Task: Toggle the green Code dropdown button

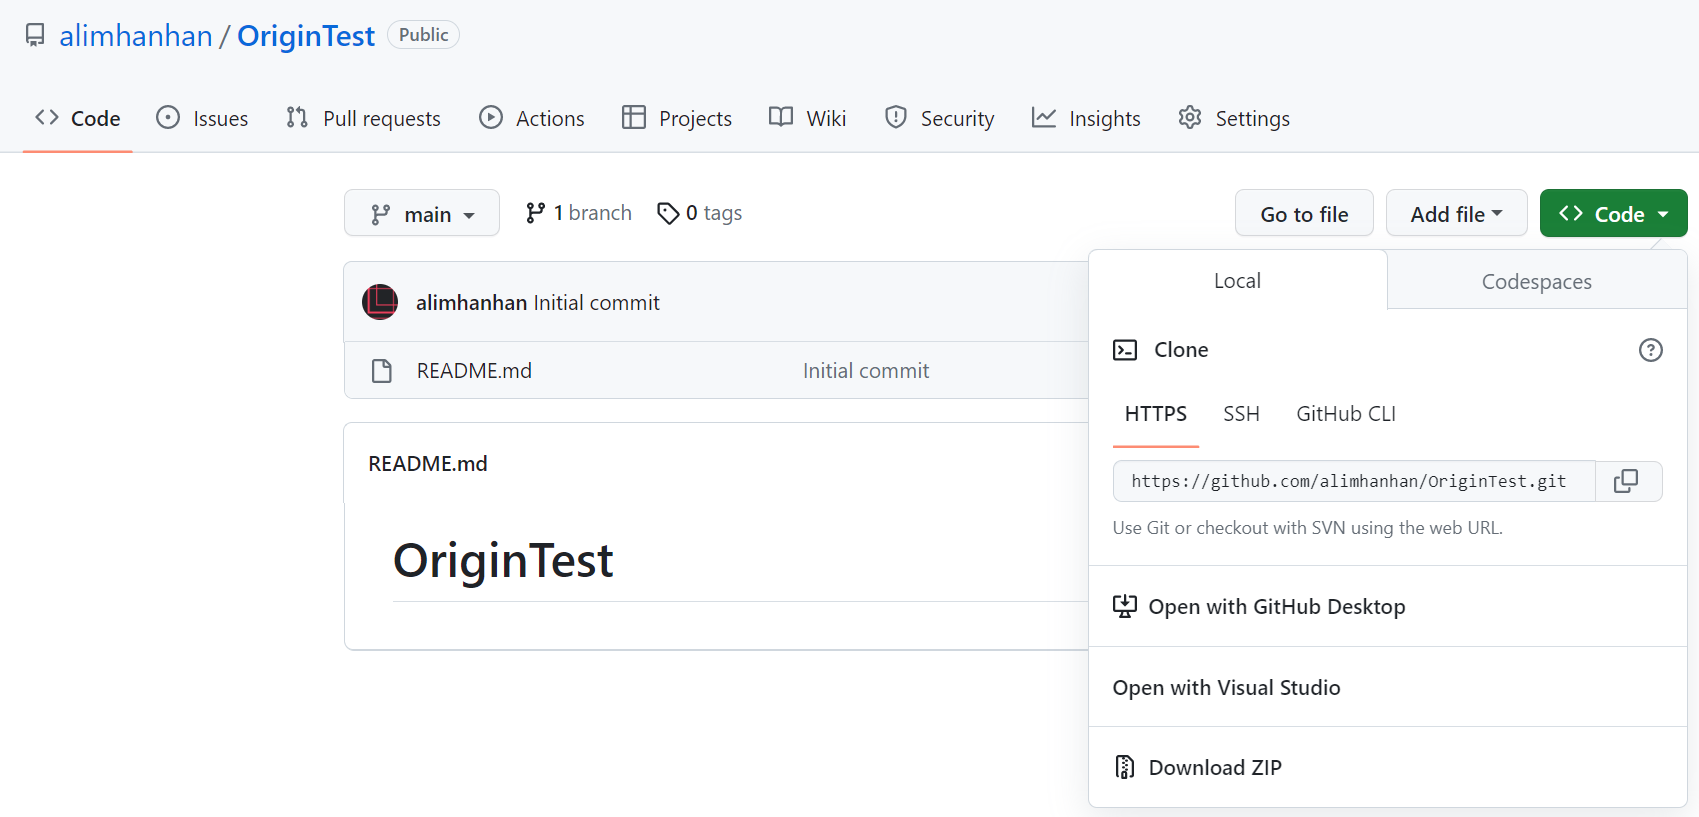Action: click(x=1614, y=213)
